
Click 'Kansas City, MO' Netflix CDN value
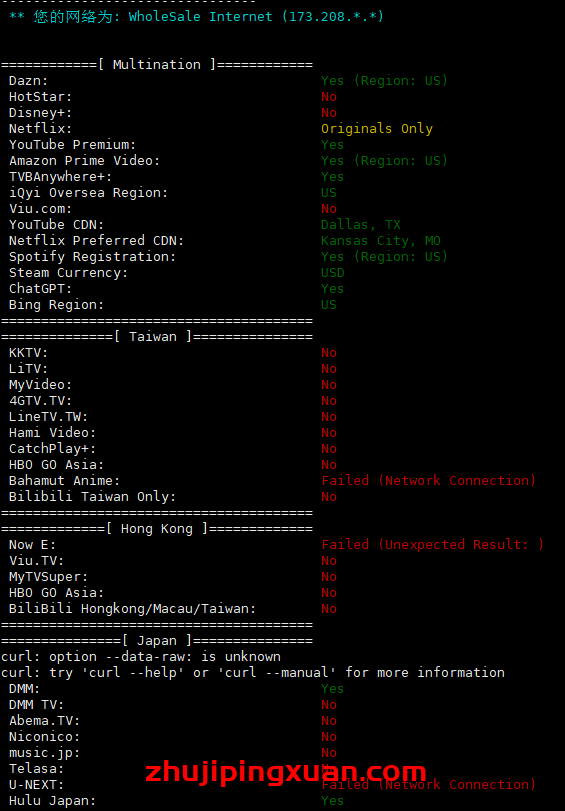(x=380, y=241)
